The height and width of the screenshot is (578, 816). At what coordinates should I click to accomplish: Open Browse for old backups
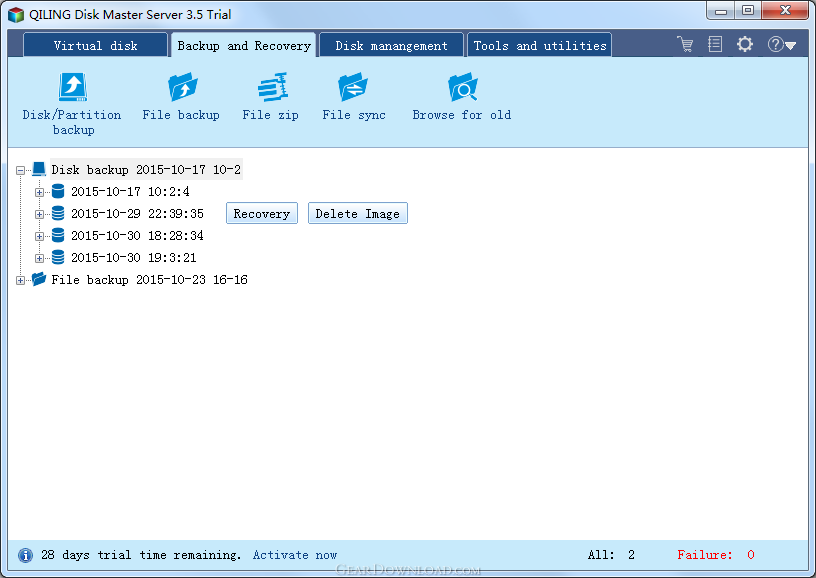point(461,90)
